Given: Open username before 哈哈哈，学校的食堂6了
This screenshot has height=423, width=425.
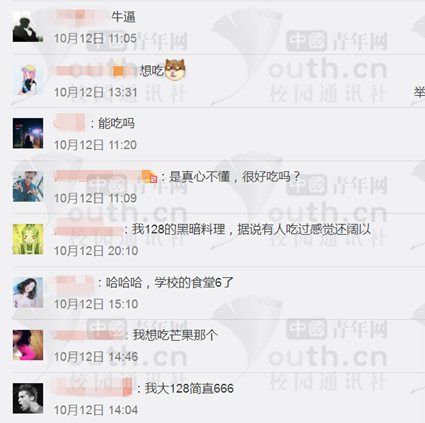Looking at the screenshot, I should (x=74, y=284).
